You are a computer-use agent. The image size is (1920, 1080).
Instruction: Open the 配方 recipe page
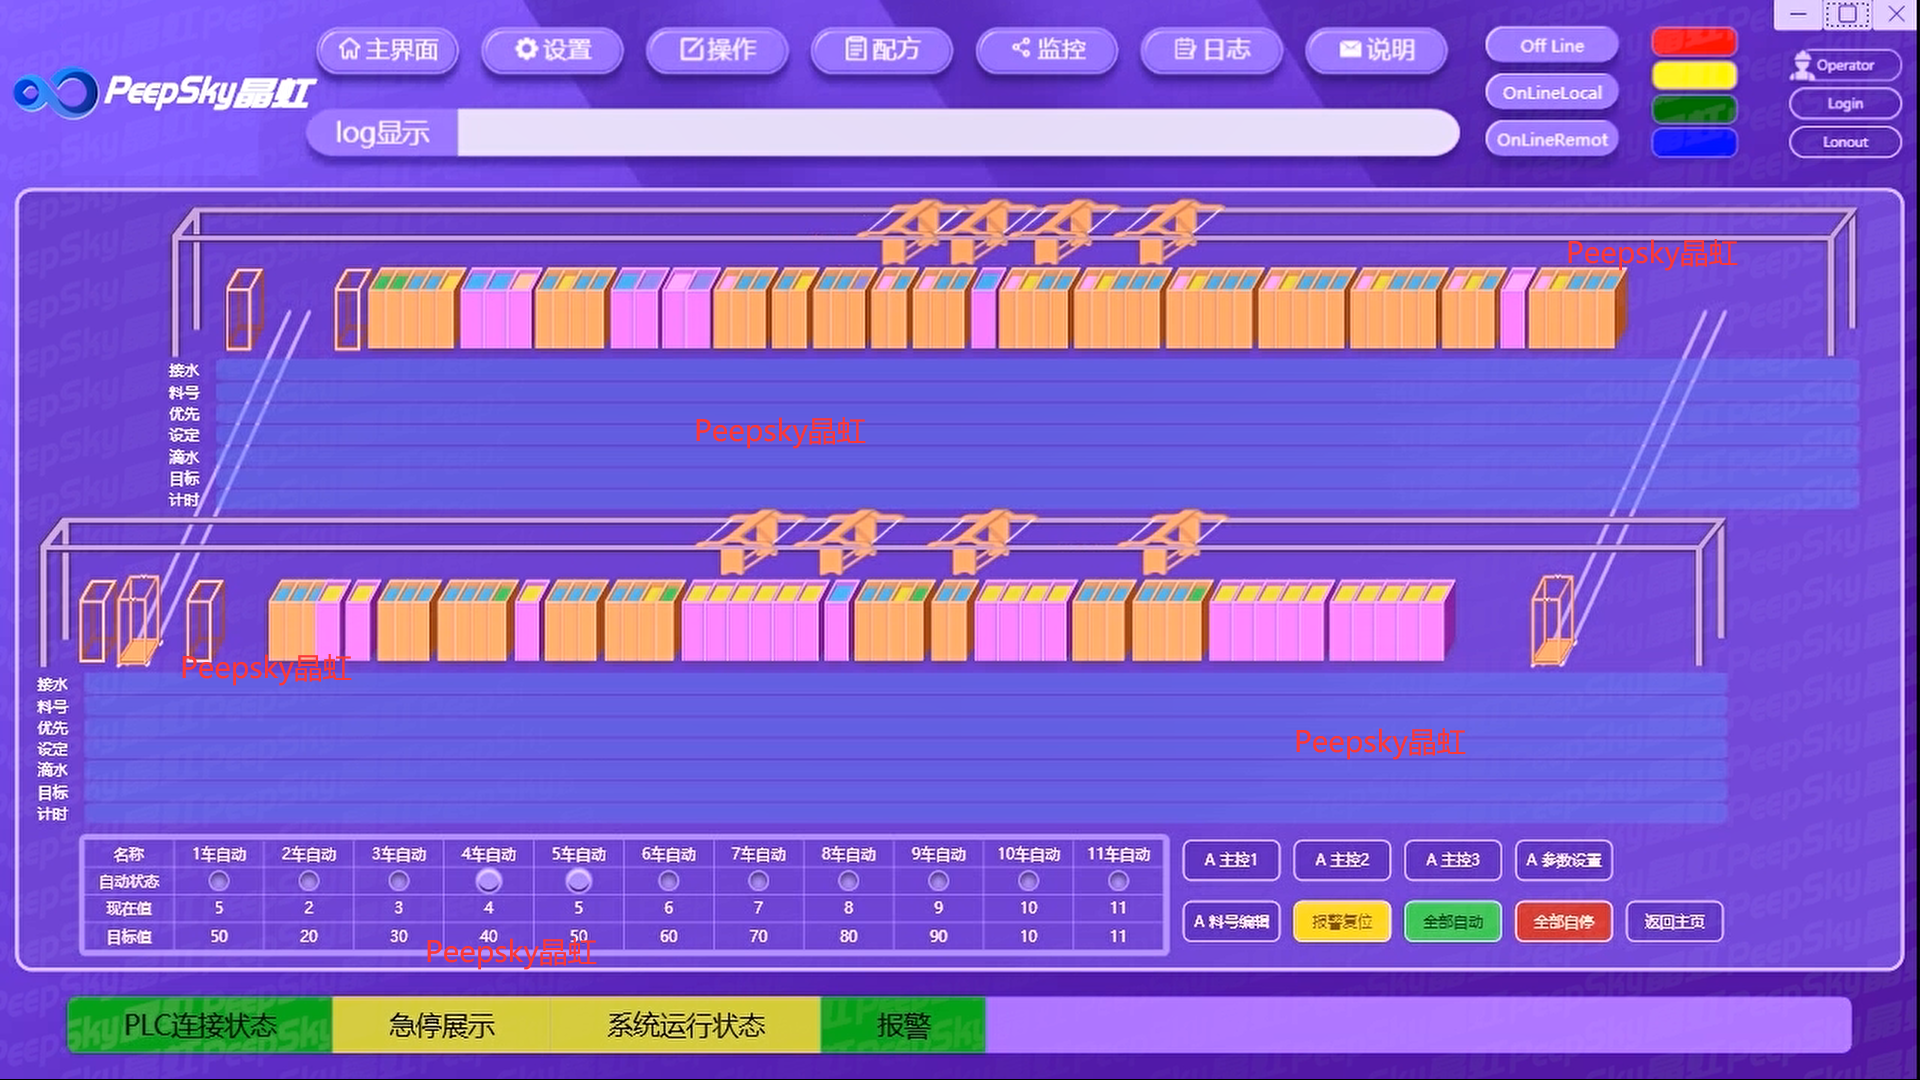(x=882, y=50)
